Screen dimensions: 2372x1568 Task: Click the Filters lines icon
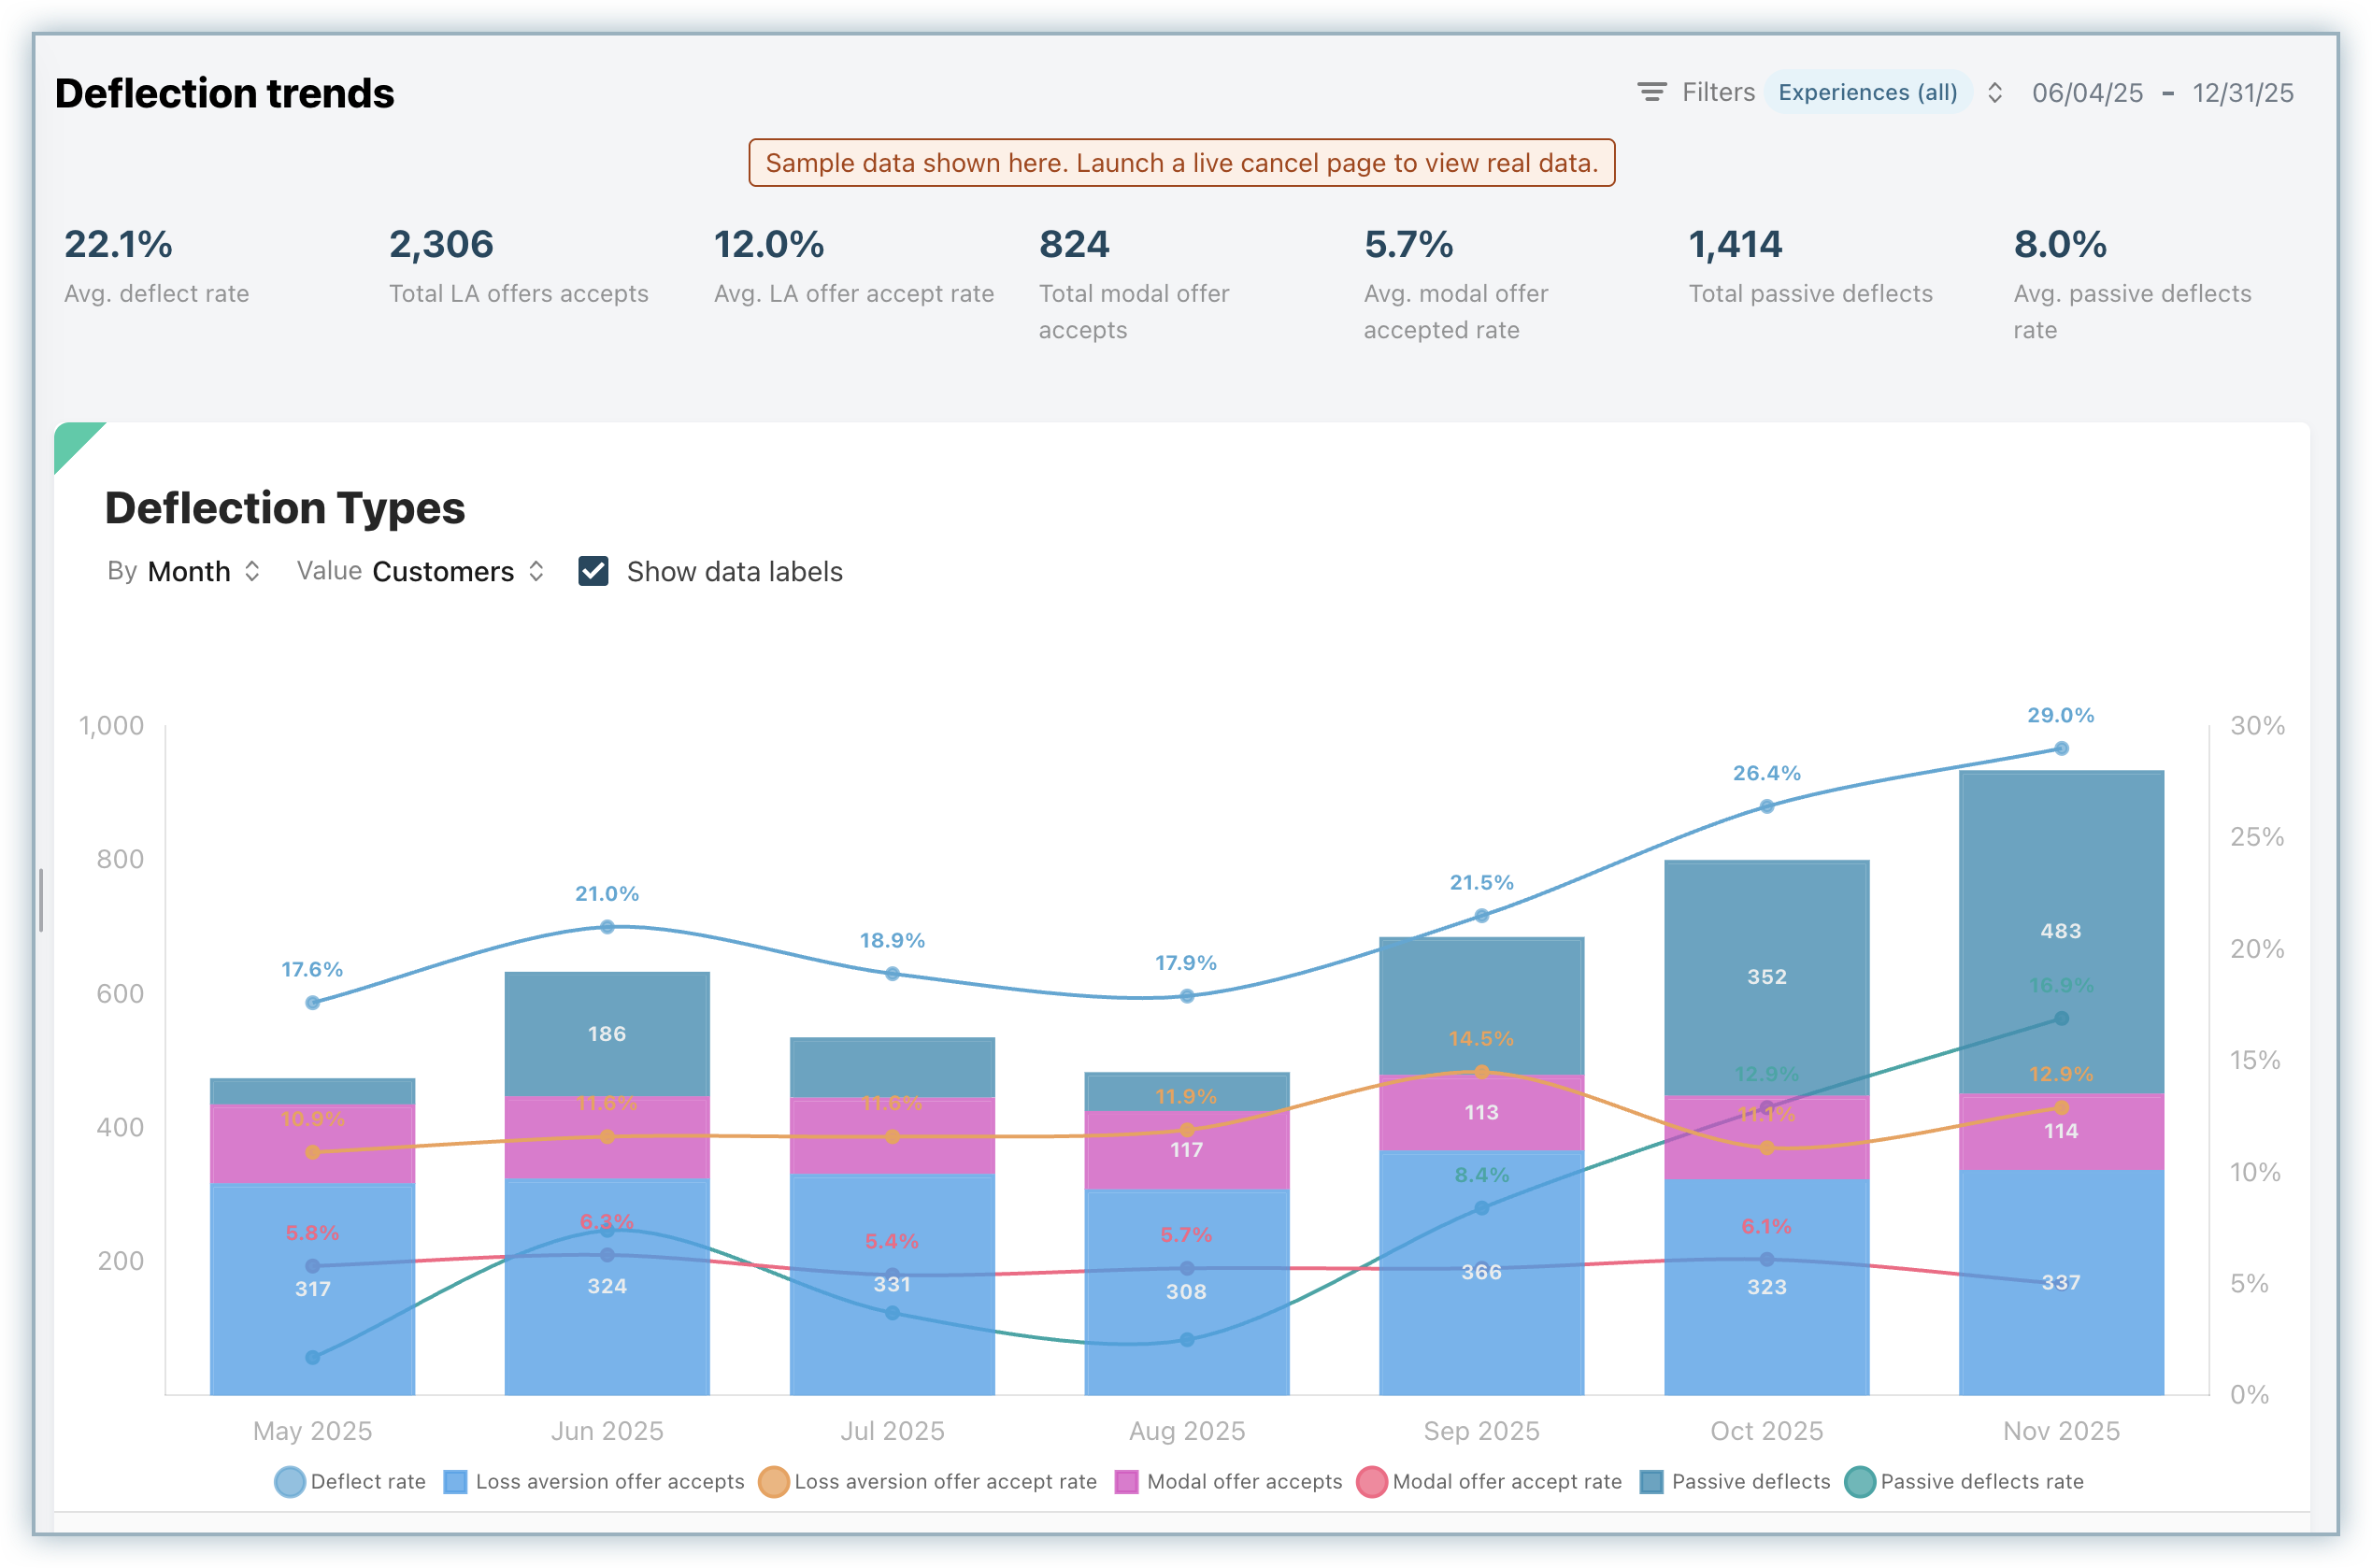1651,92
